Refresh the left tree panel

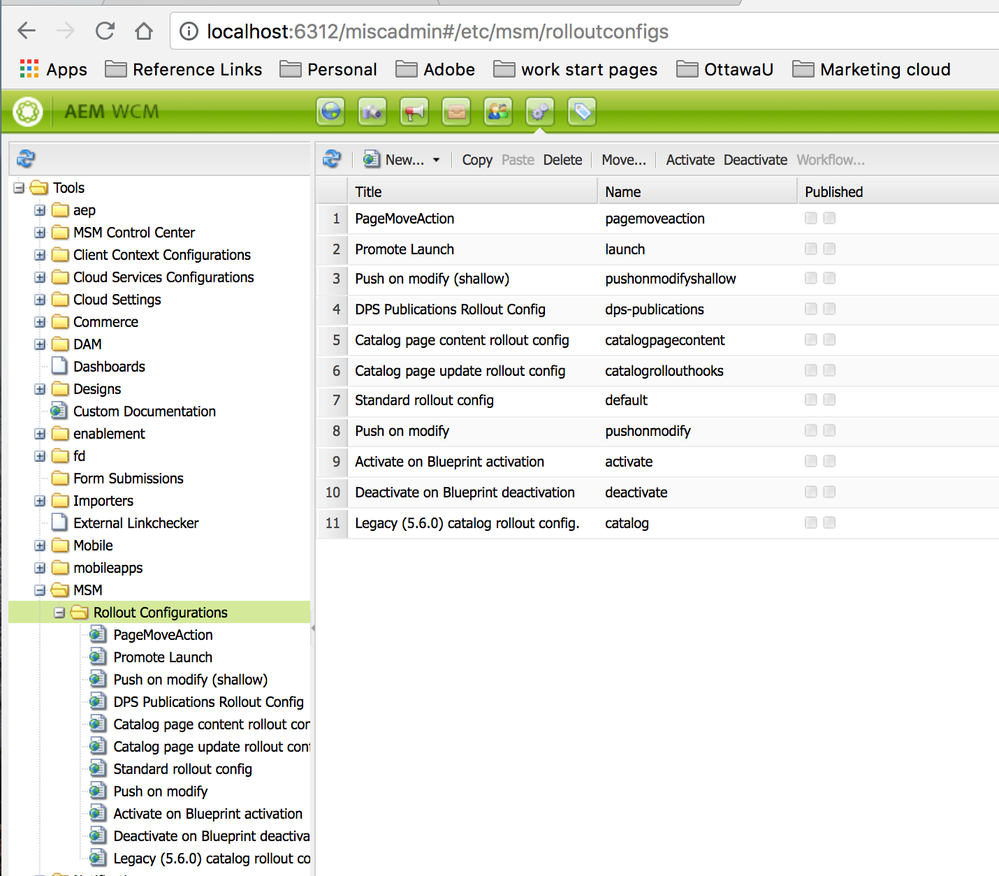click(27, 159)
